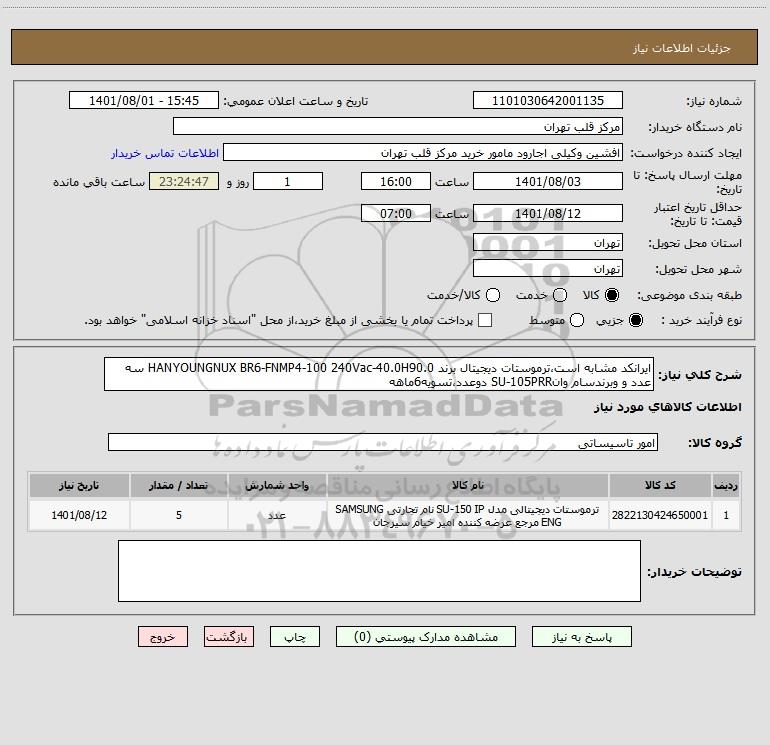Click the remaining time field 23:24:47
This screenshot has height=745, width=770.
pyautogui.click(x=184, y=181)
